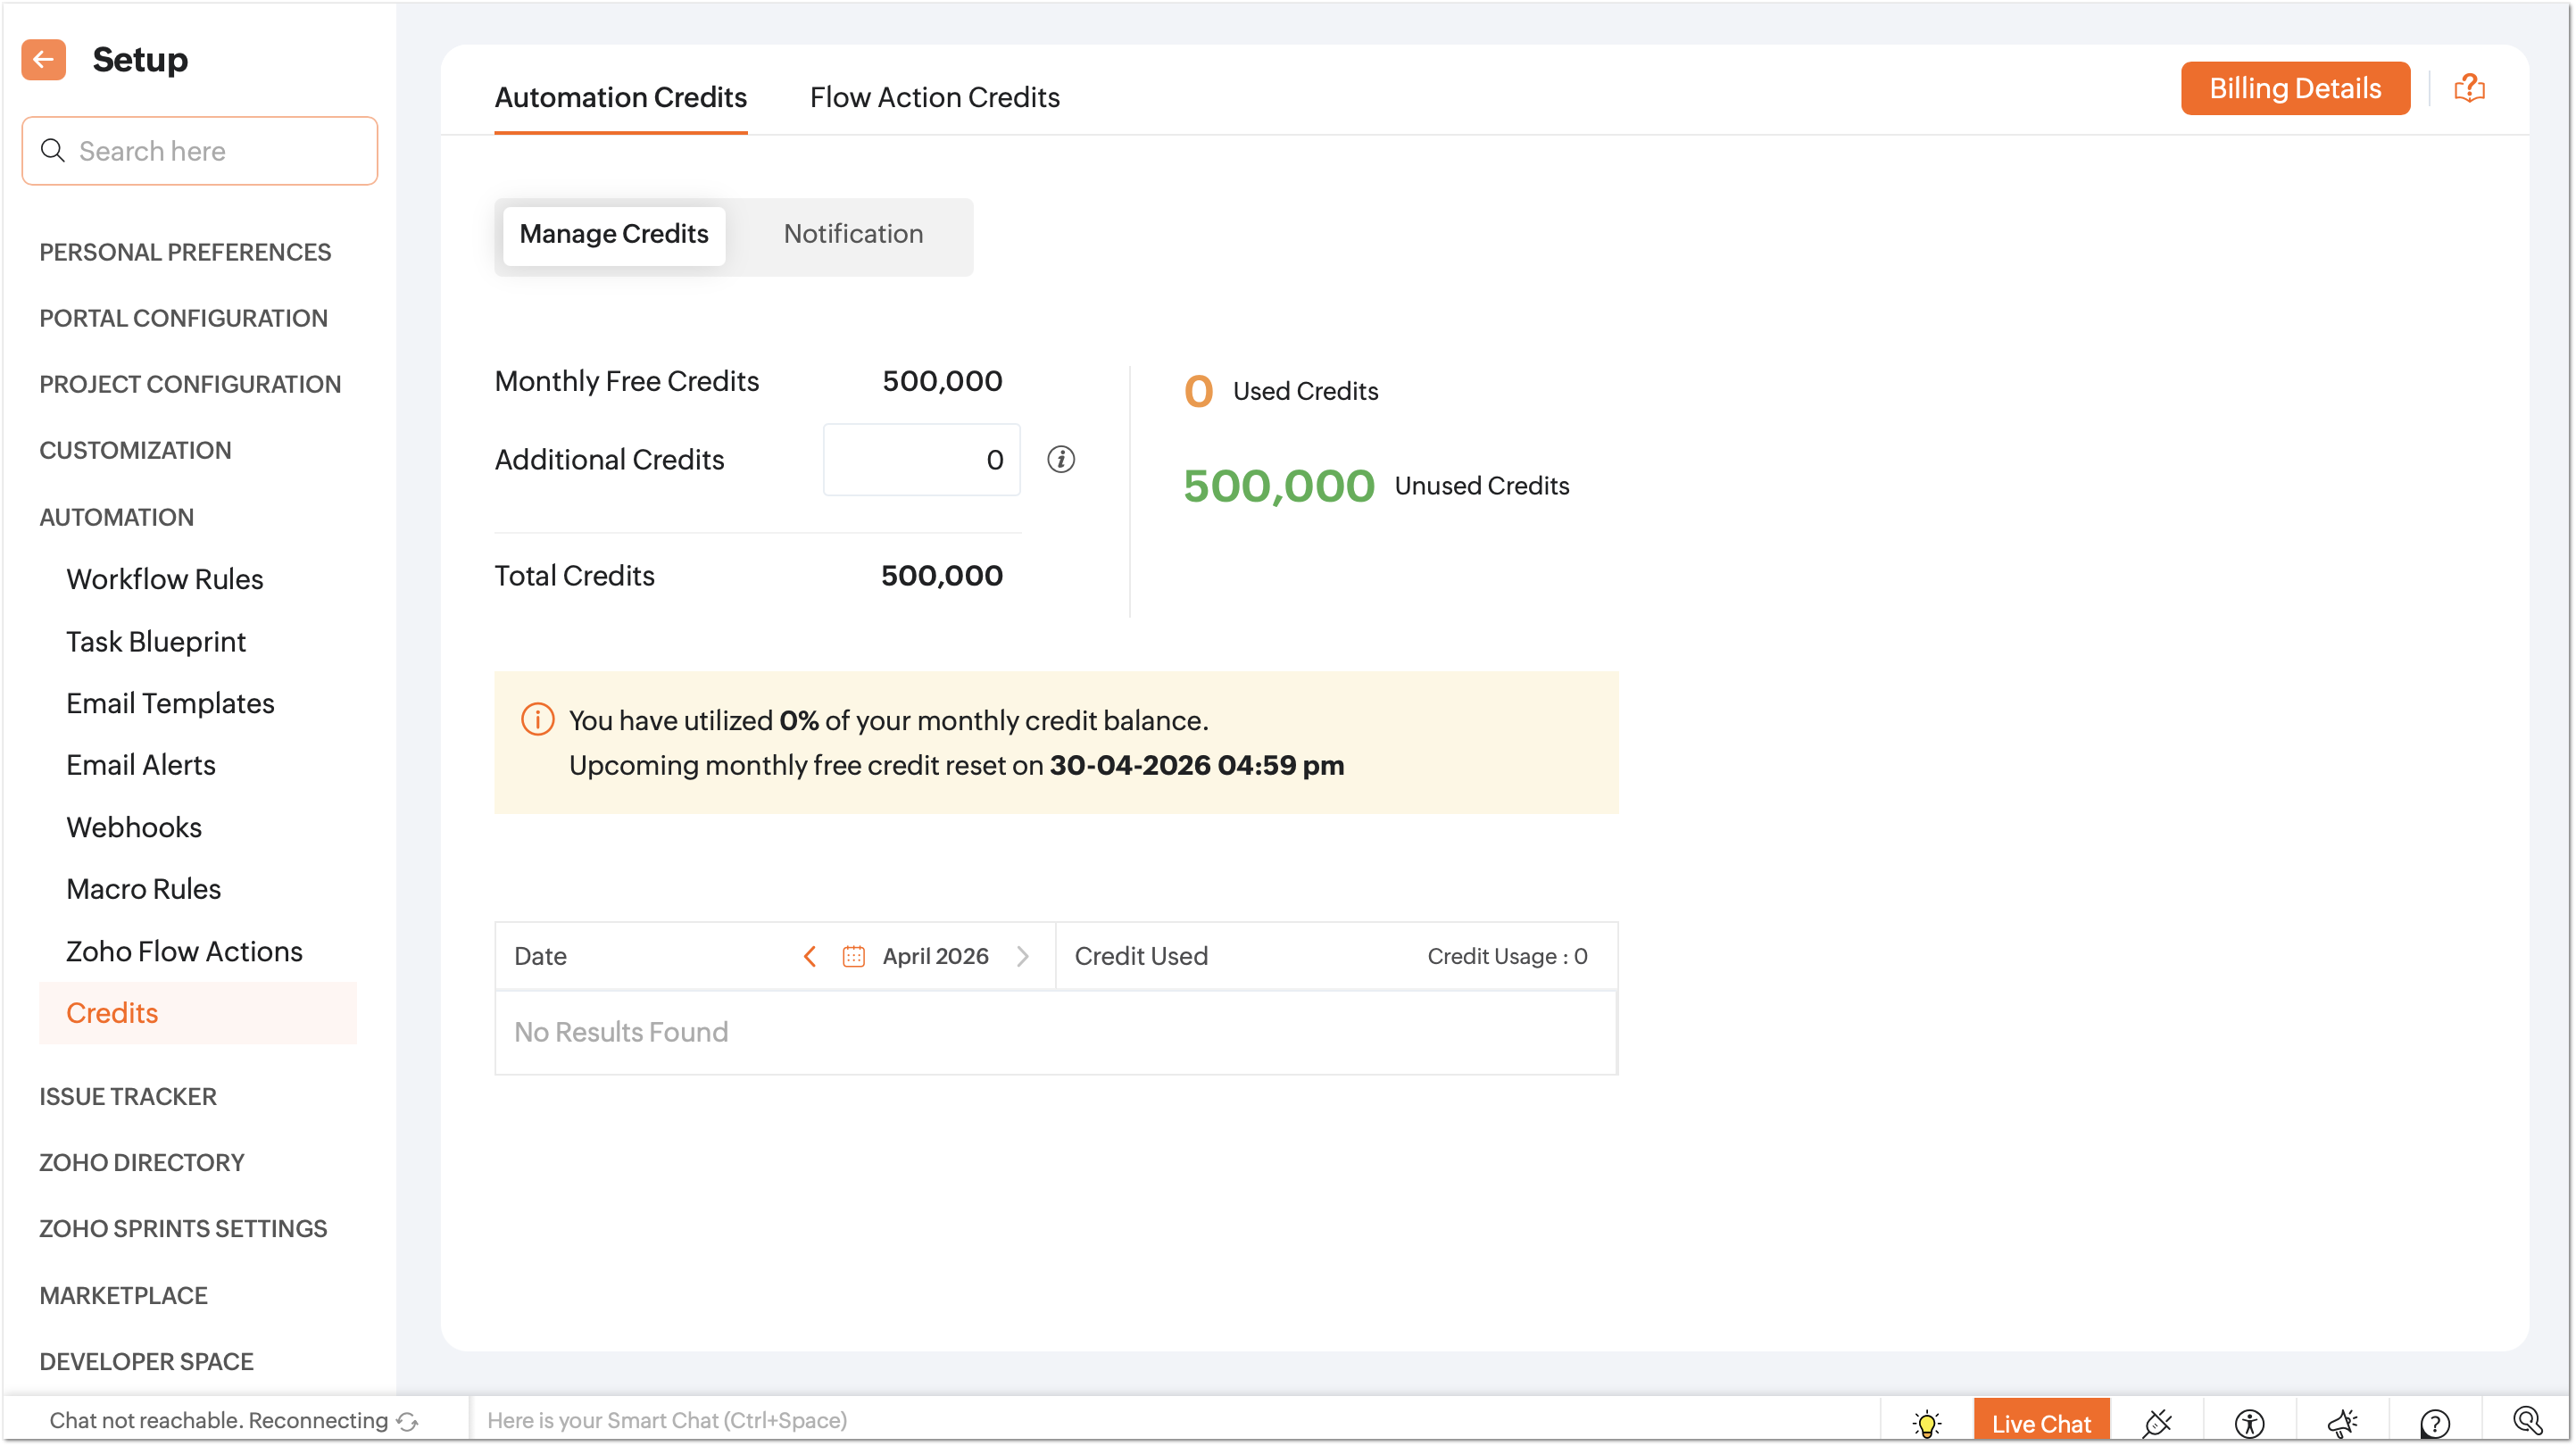Click the question mark help icon

click(x=2434, y=1422)
